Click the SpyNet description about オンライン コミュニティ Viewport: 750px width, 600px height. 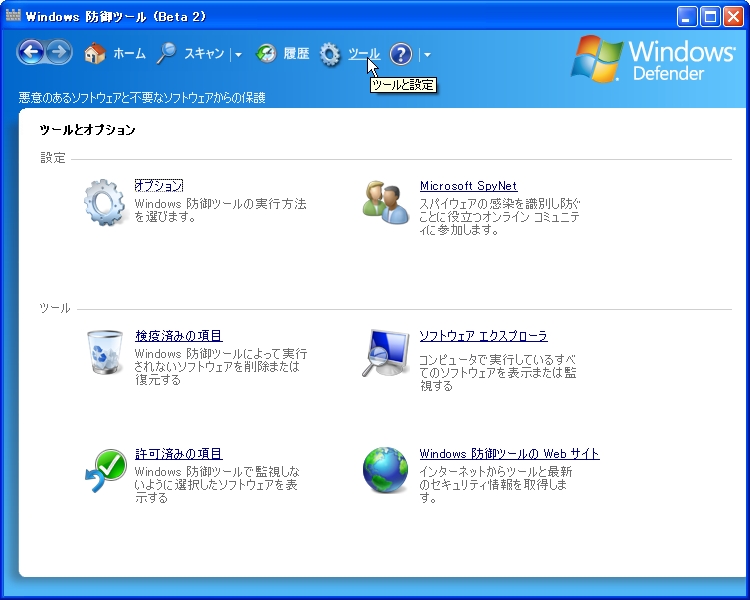click(499, 216)
